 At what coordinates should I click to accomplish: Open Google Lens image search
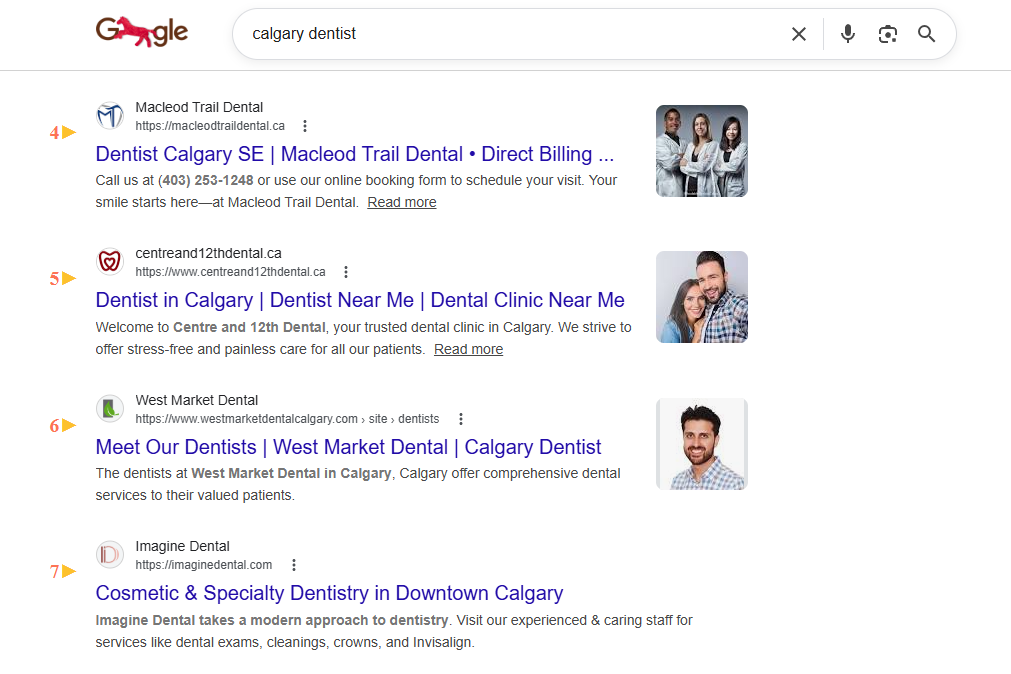pos(887,34)
